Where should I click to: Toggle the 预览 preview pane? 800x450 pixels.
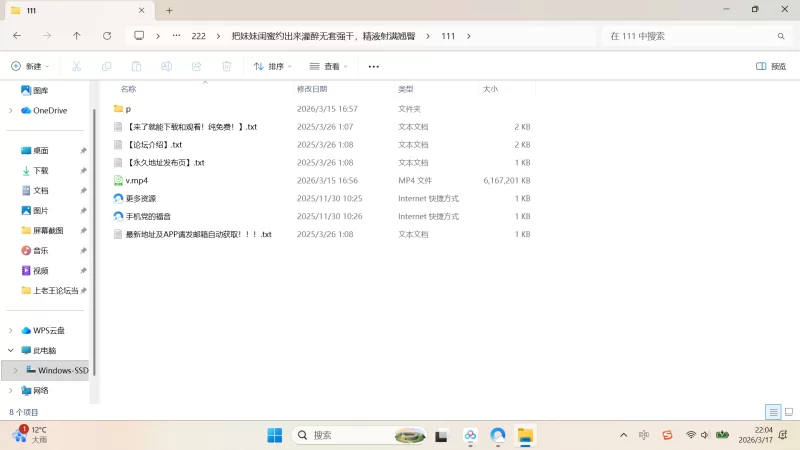click(770, 66)
